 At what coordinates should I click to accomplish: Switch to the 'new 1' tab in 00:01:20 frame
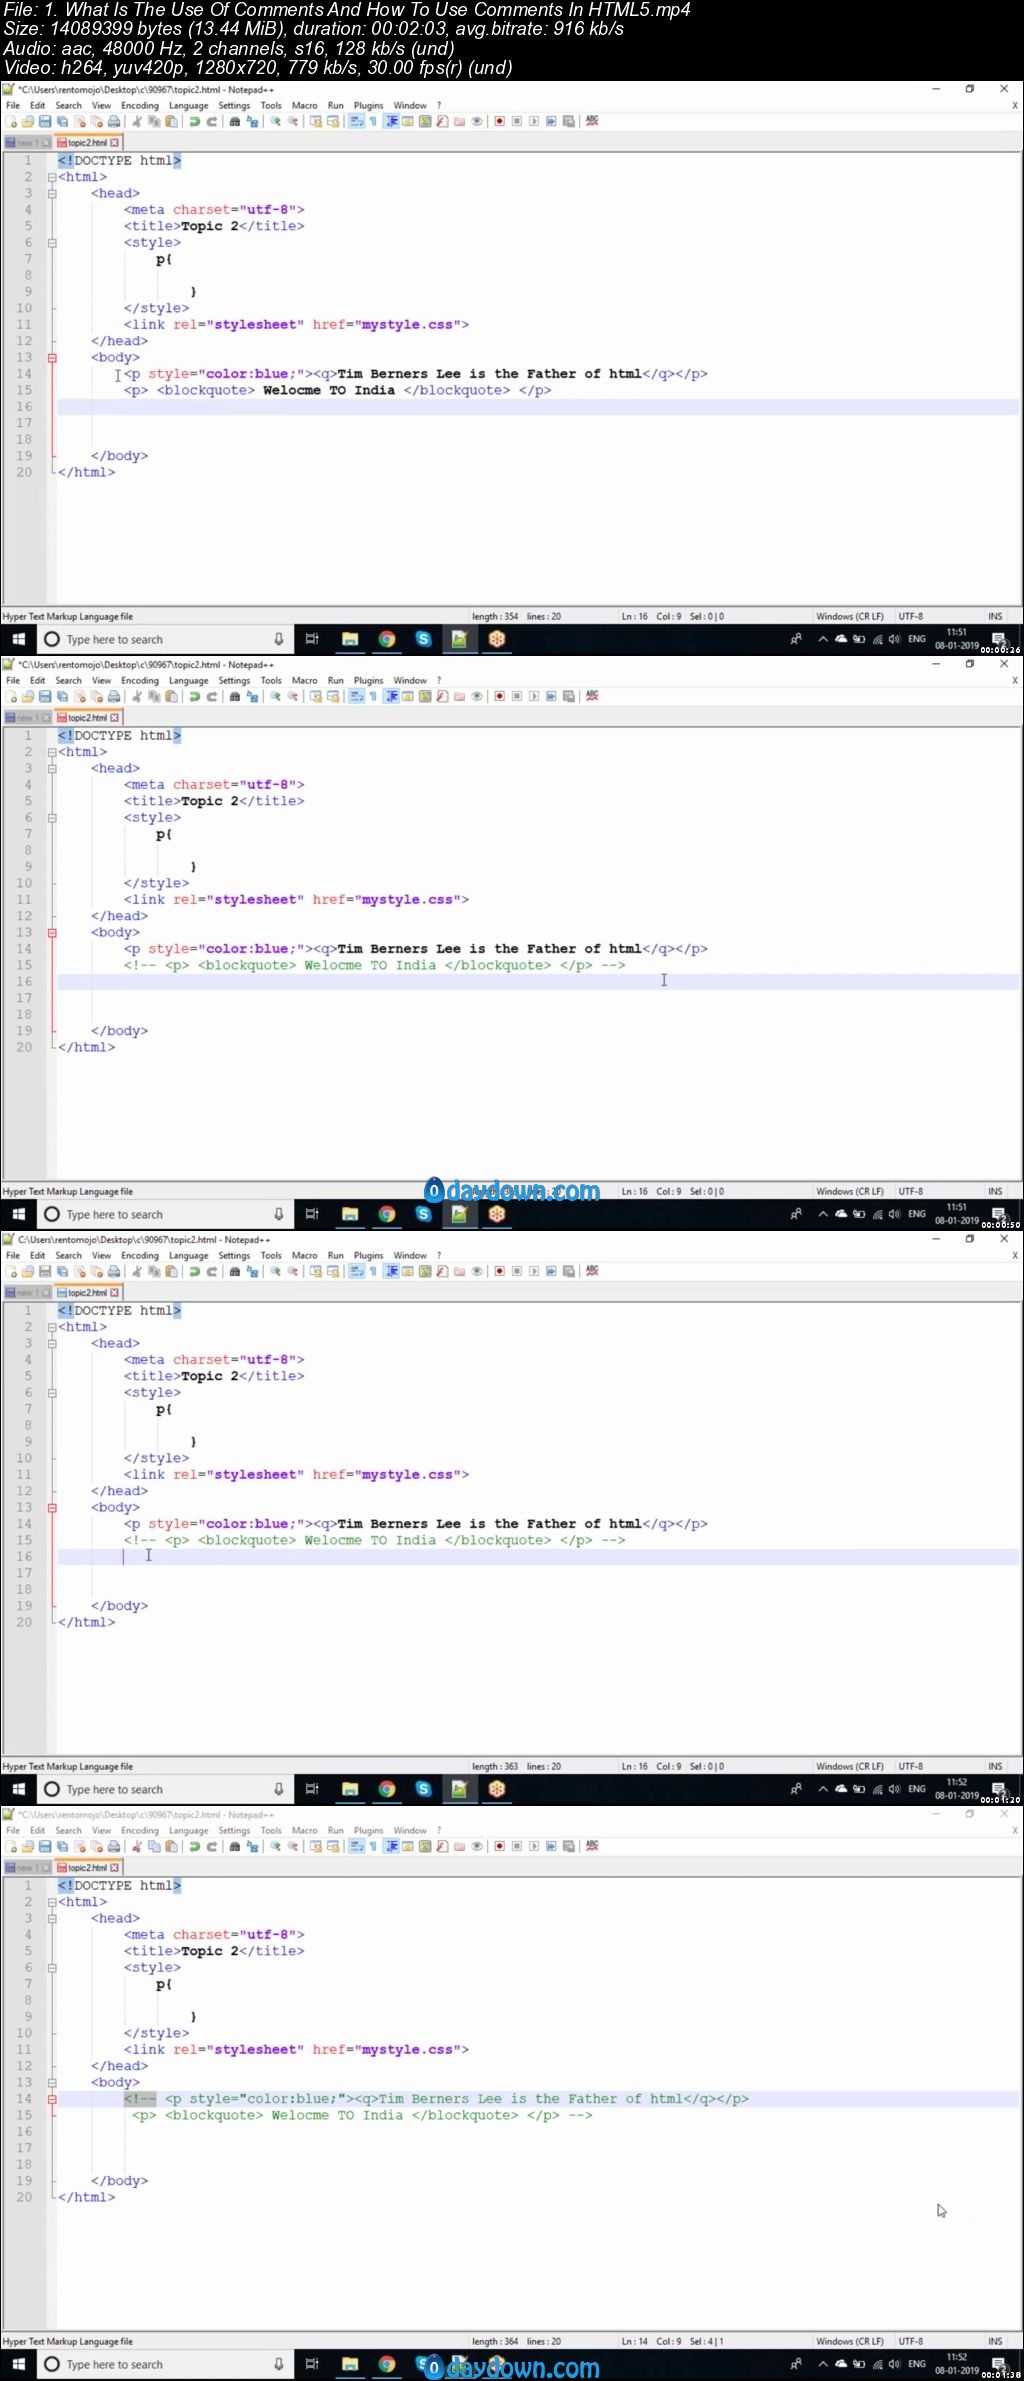point(27,1292)
